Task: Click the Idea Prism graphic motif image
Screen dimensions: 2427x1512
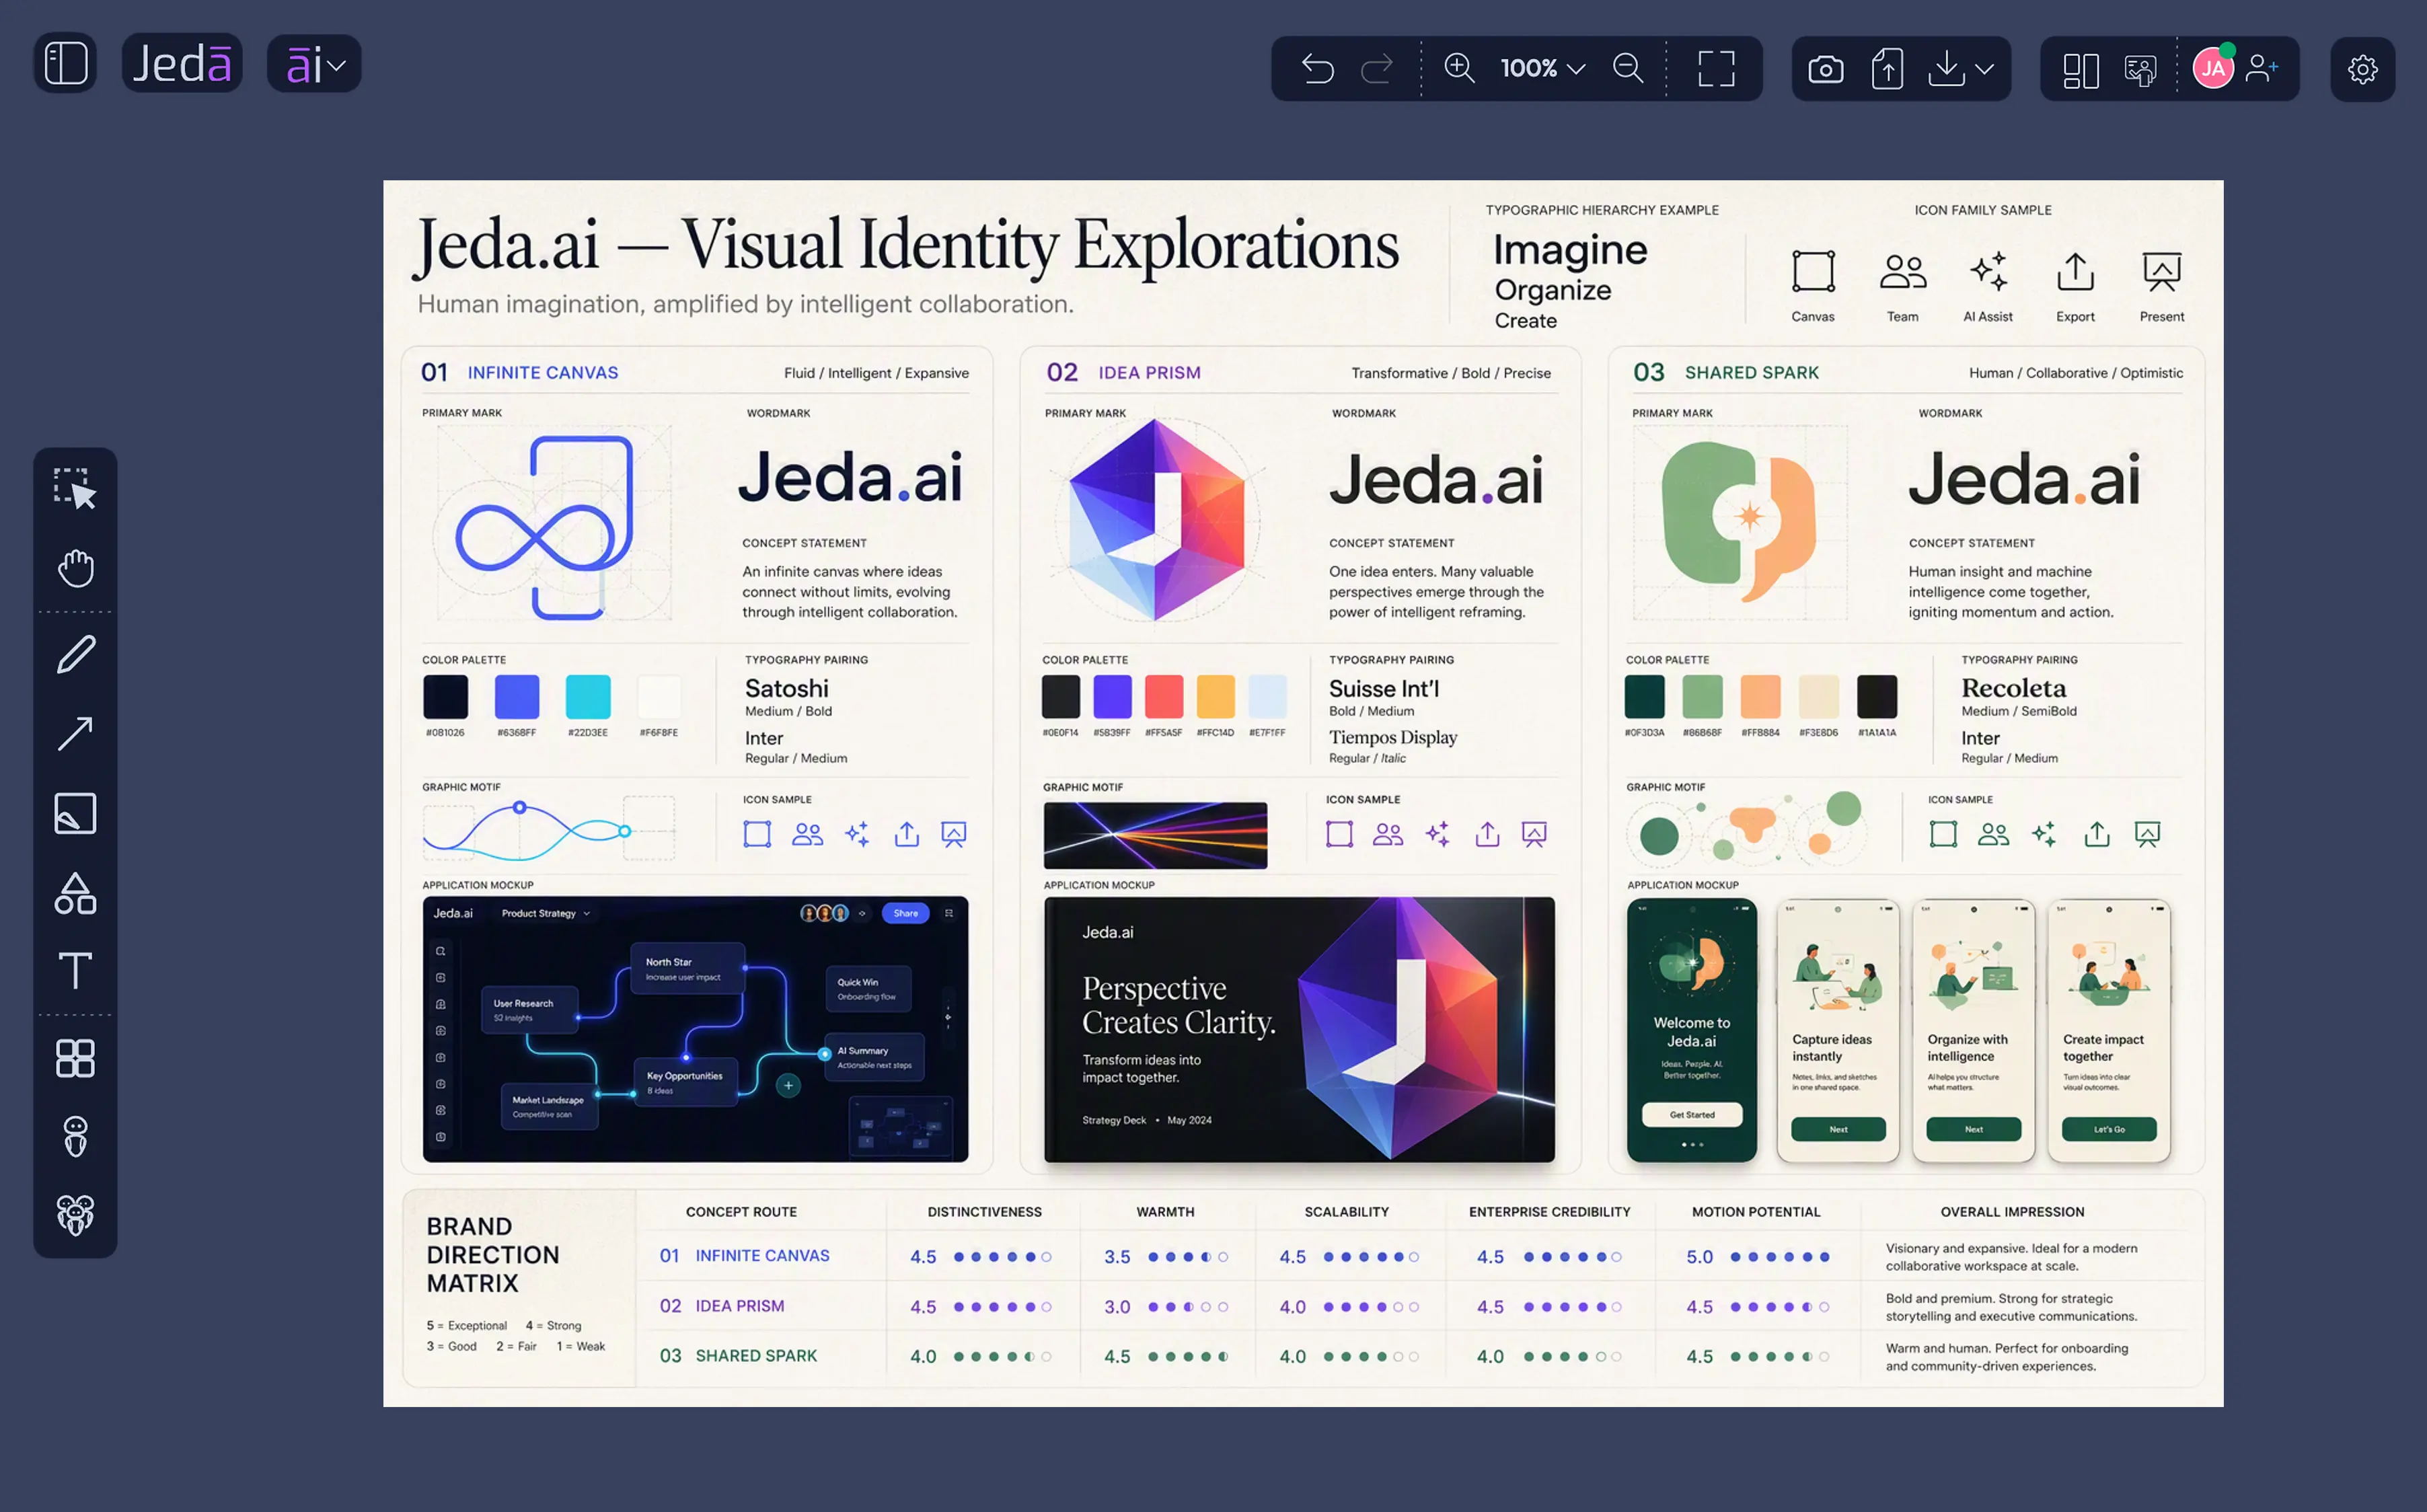Action: 1155,835
